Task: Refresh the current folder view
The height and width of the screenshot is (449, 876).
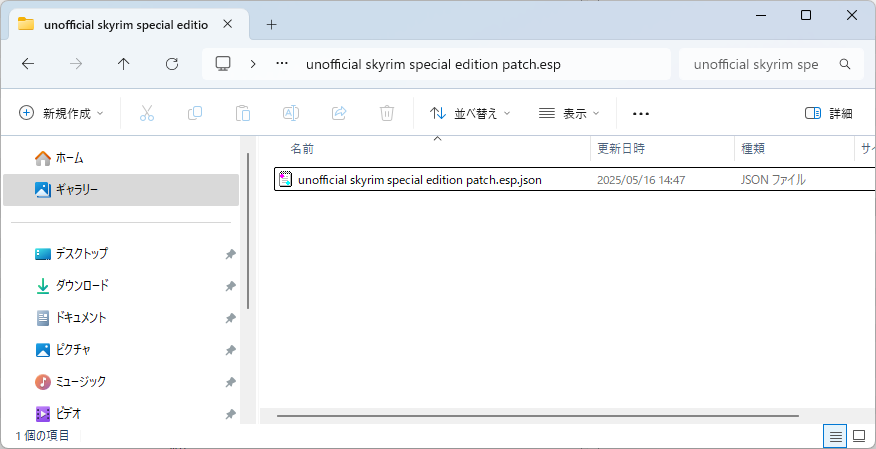Action: point(172,64)
